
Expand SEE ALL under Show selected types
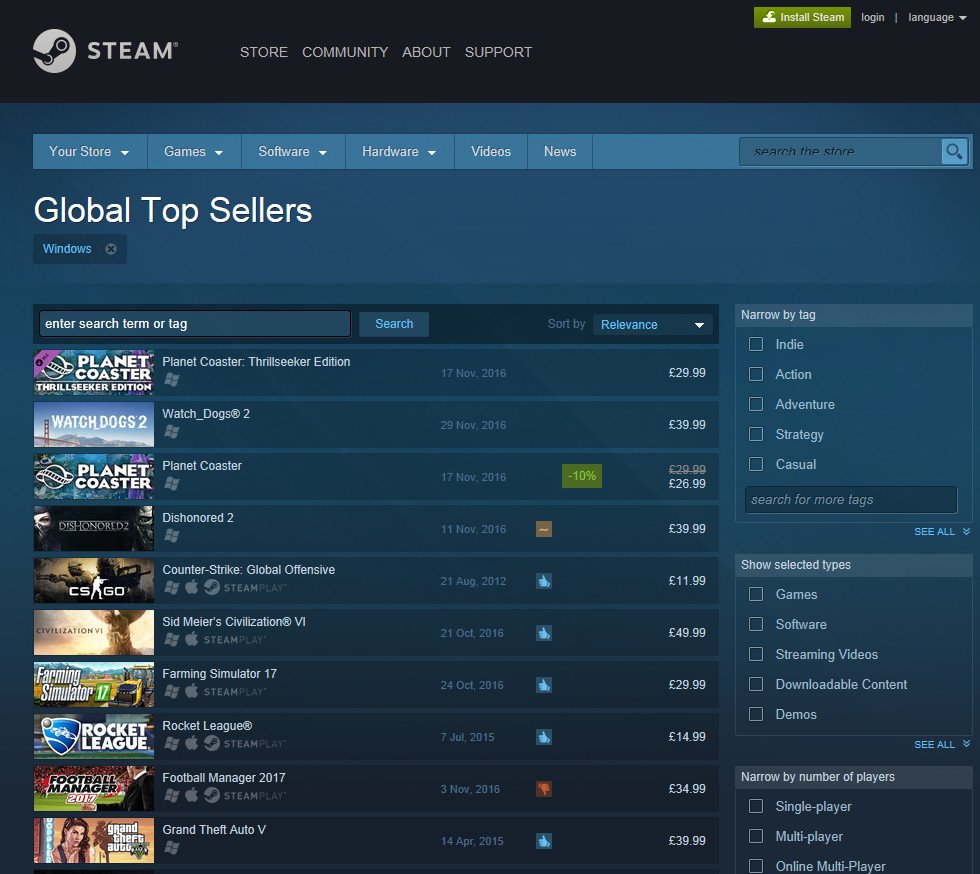coord(942,745)
